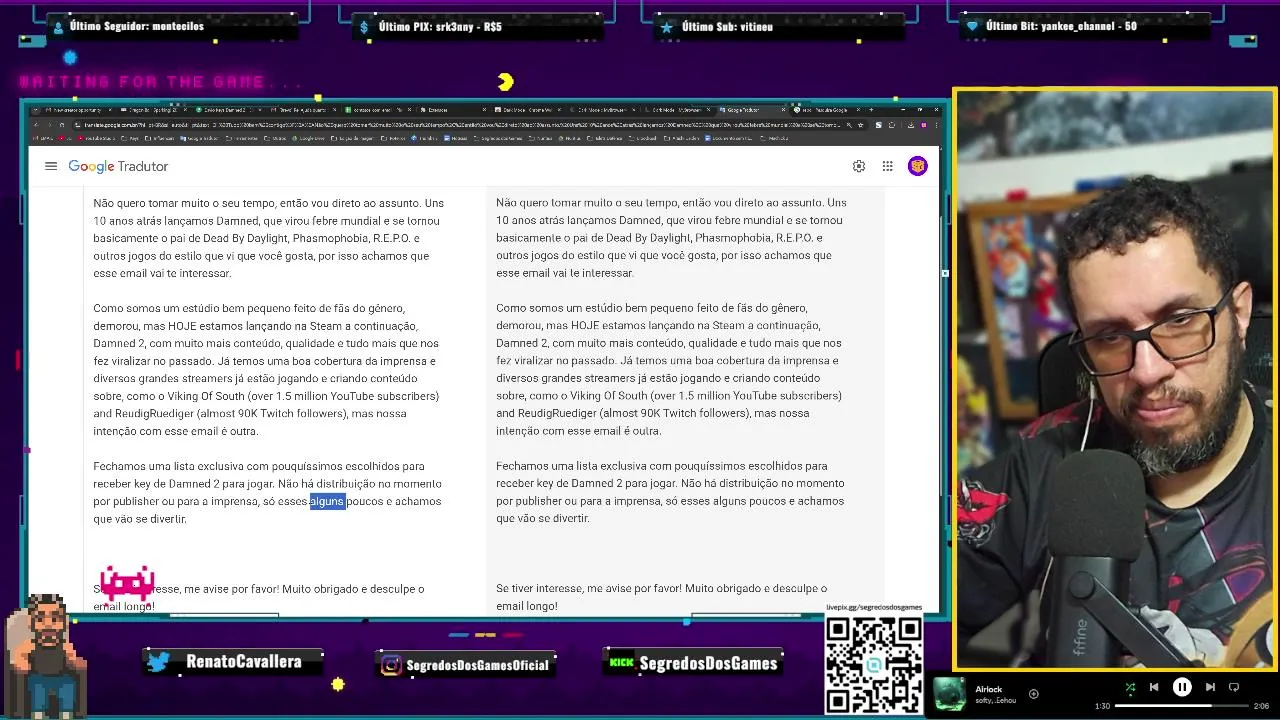Click the Twitter handle RenatoCavallera
Viewport: 1280px width, 720px height.
(x=243, y=661)
